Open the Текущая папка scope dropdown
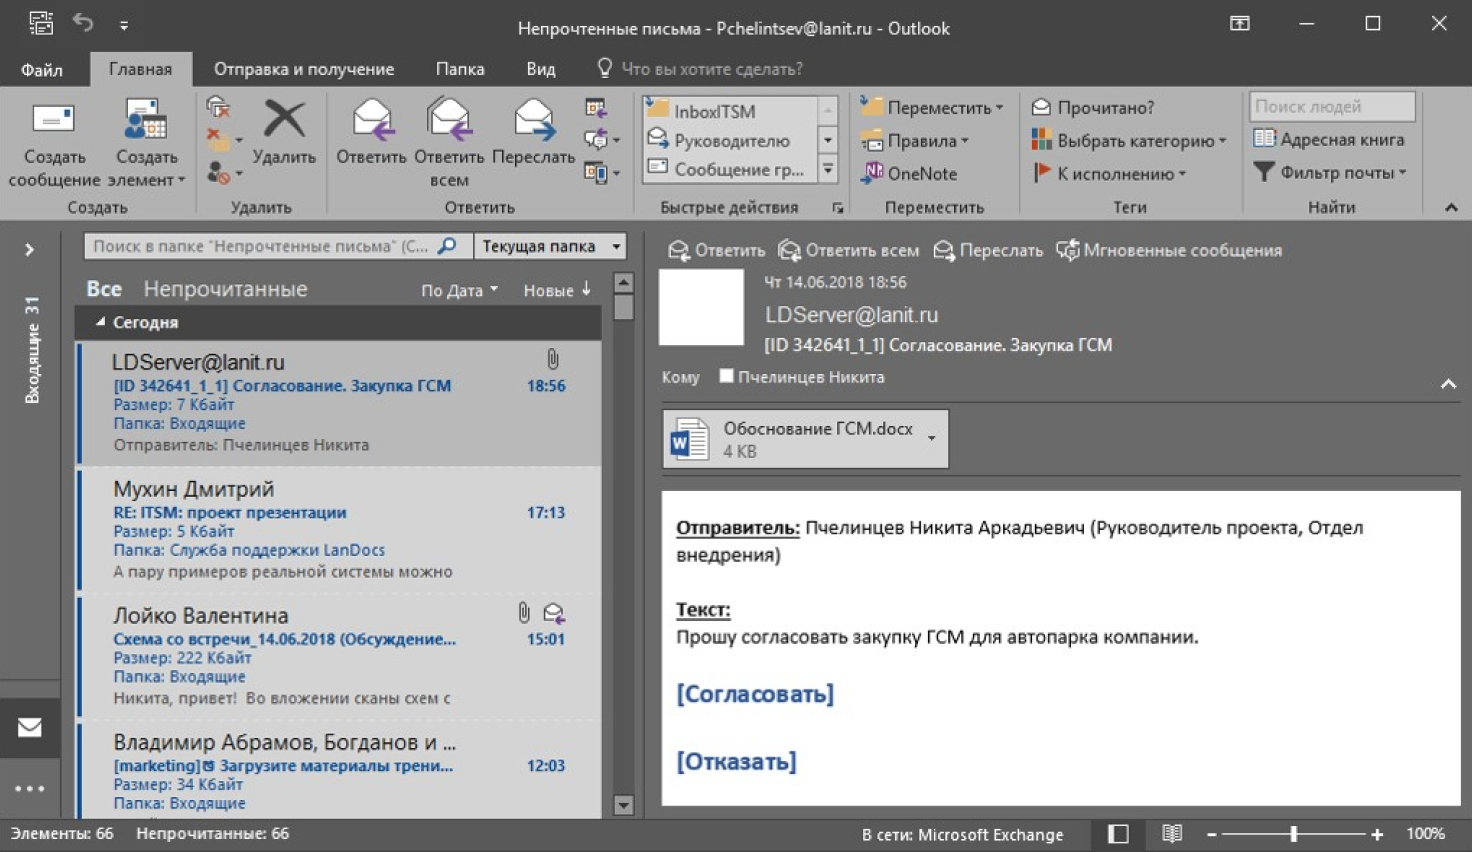This screenshot has width=1472, height=852. click(x=550, y=246)
